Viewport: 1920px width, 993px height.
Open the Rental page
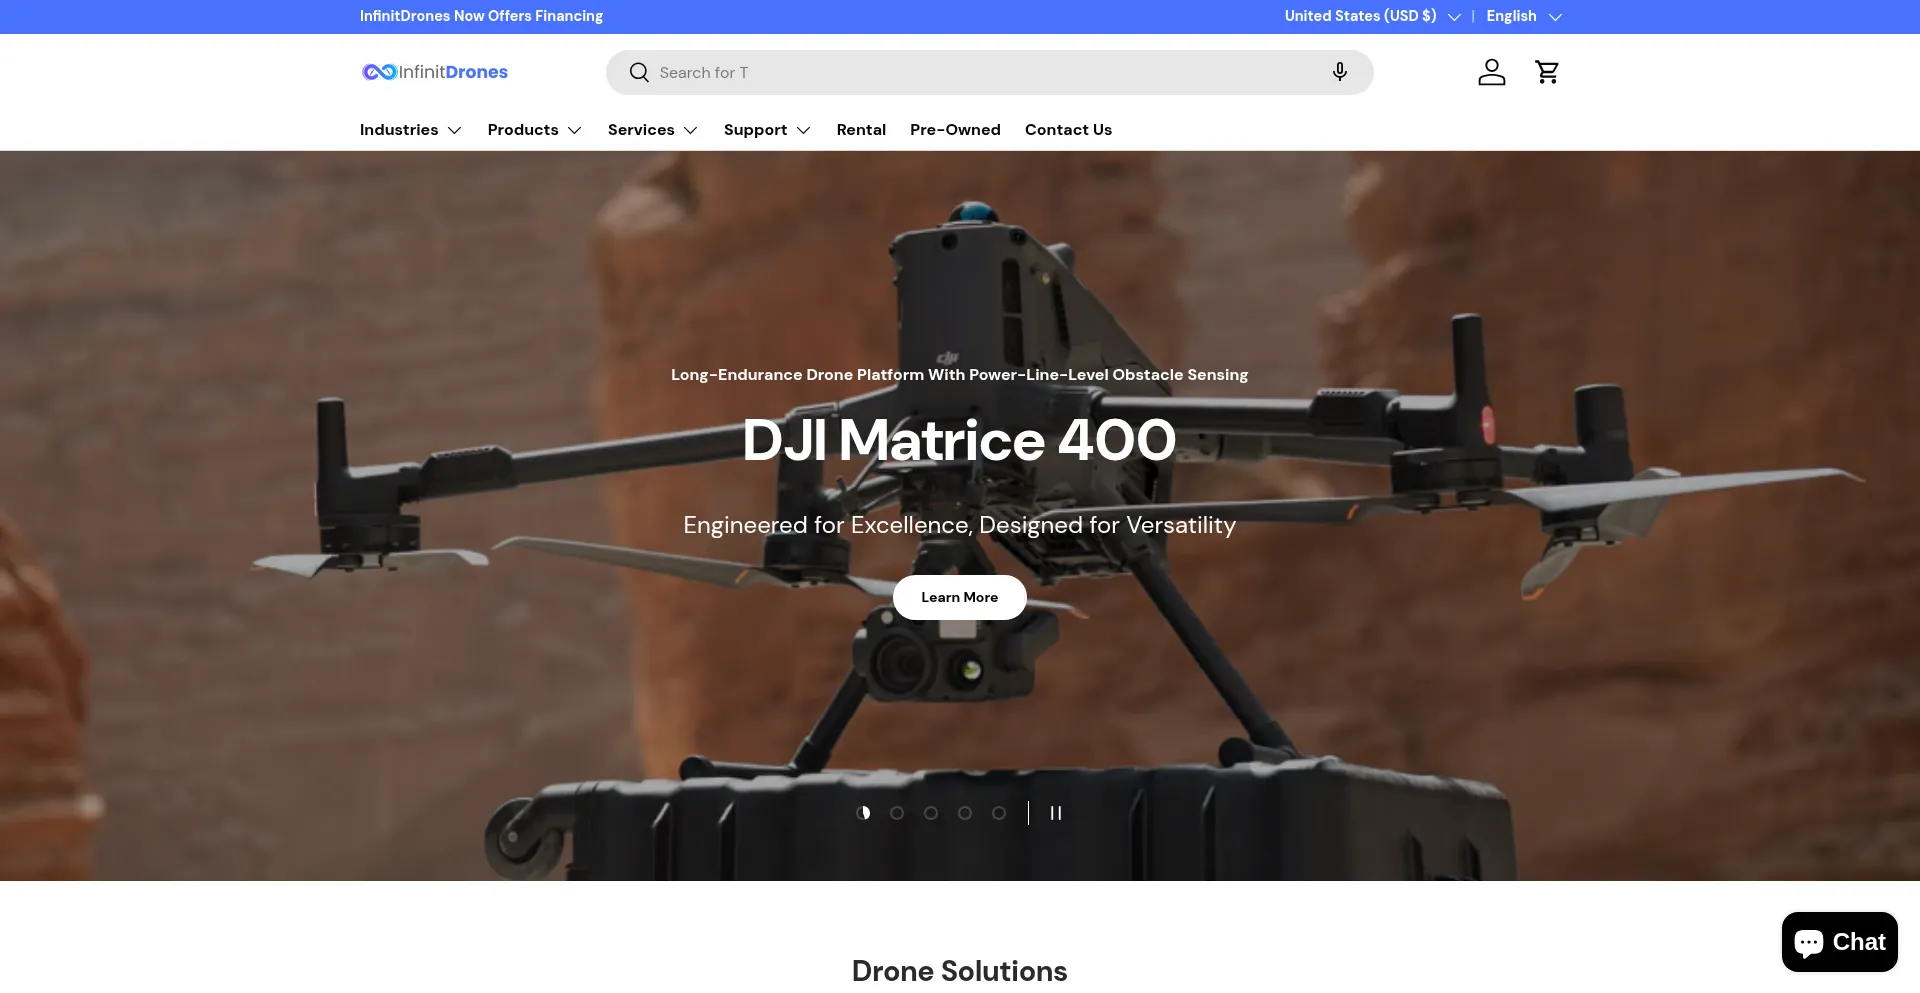pos(861,130)
